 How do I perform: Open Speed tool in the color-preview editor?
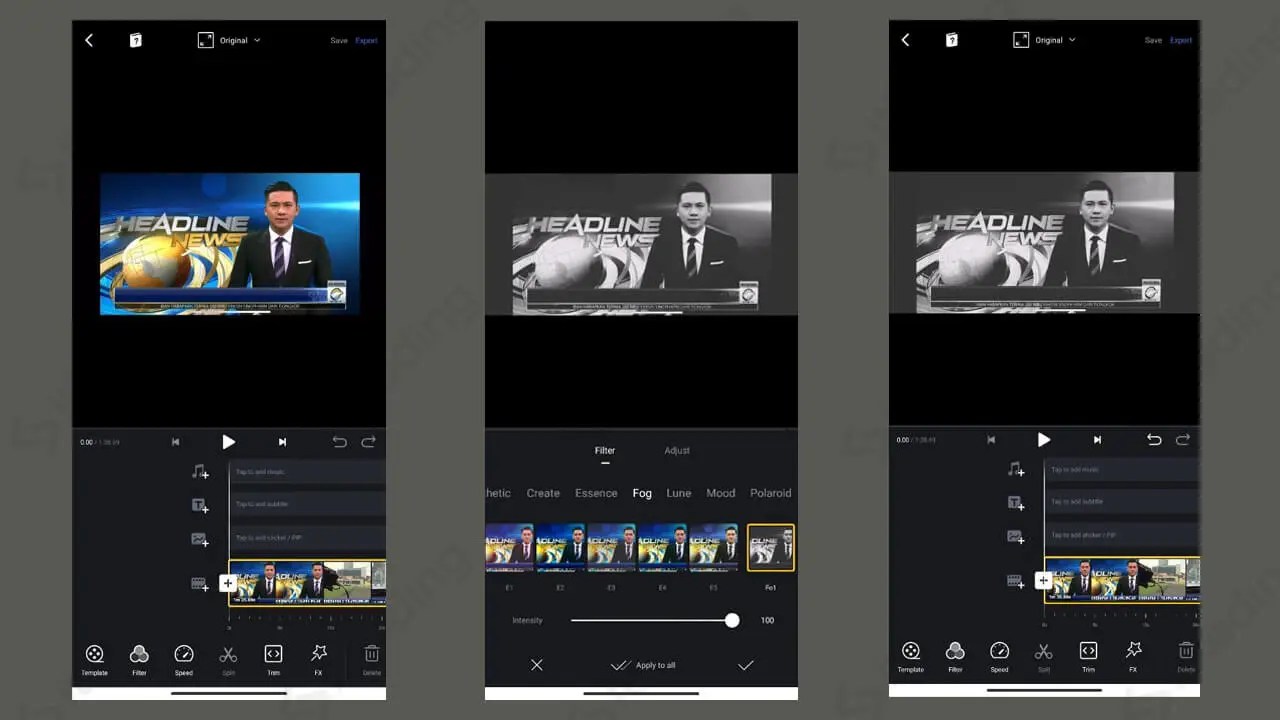coord(184,659)
